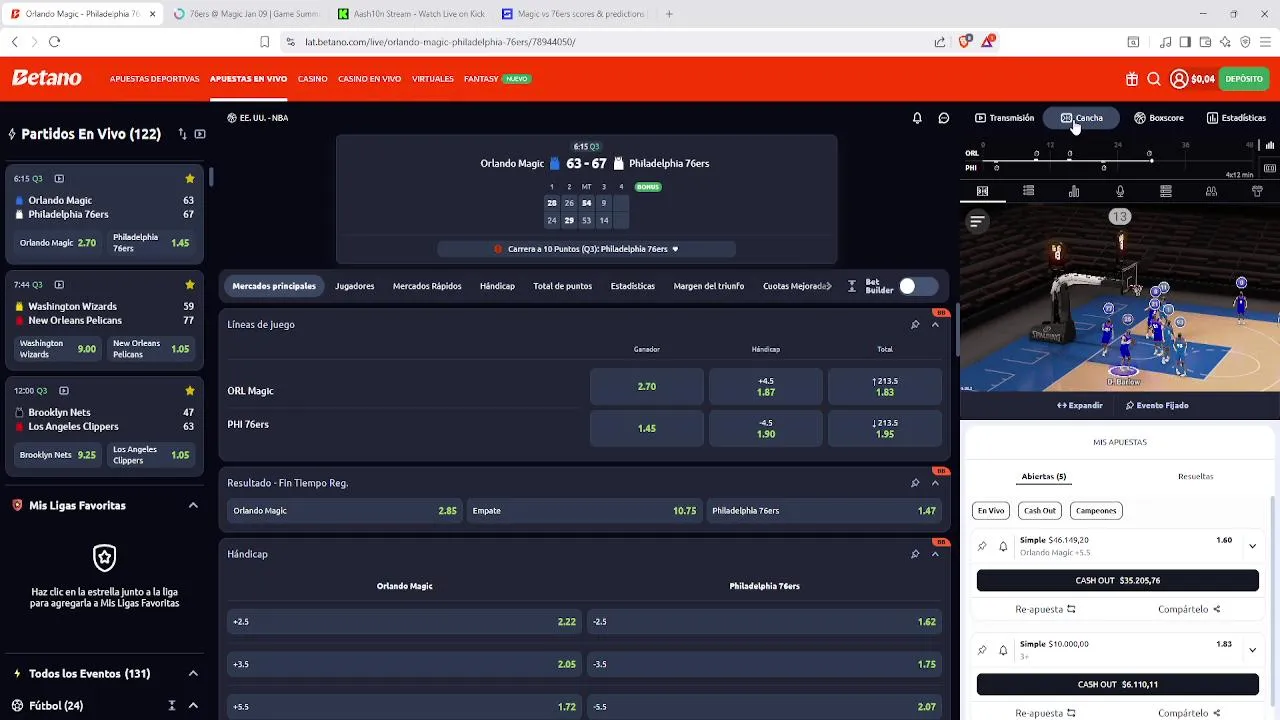The height and width of the screenshot is (720, 1280).
Task: Toggle favorite star for Brooklyn Nets match
Action: click(190, 391)
